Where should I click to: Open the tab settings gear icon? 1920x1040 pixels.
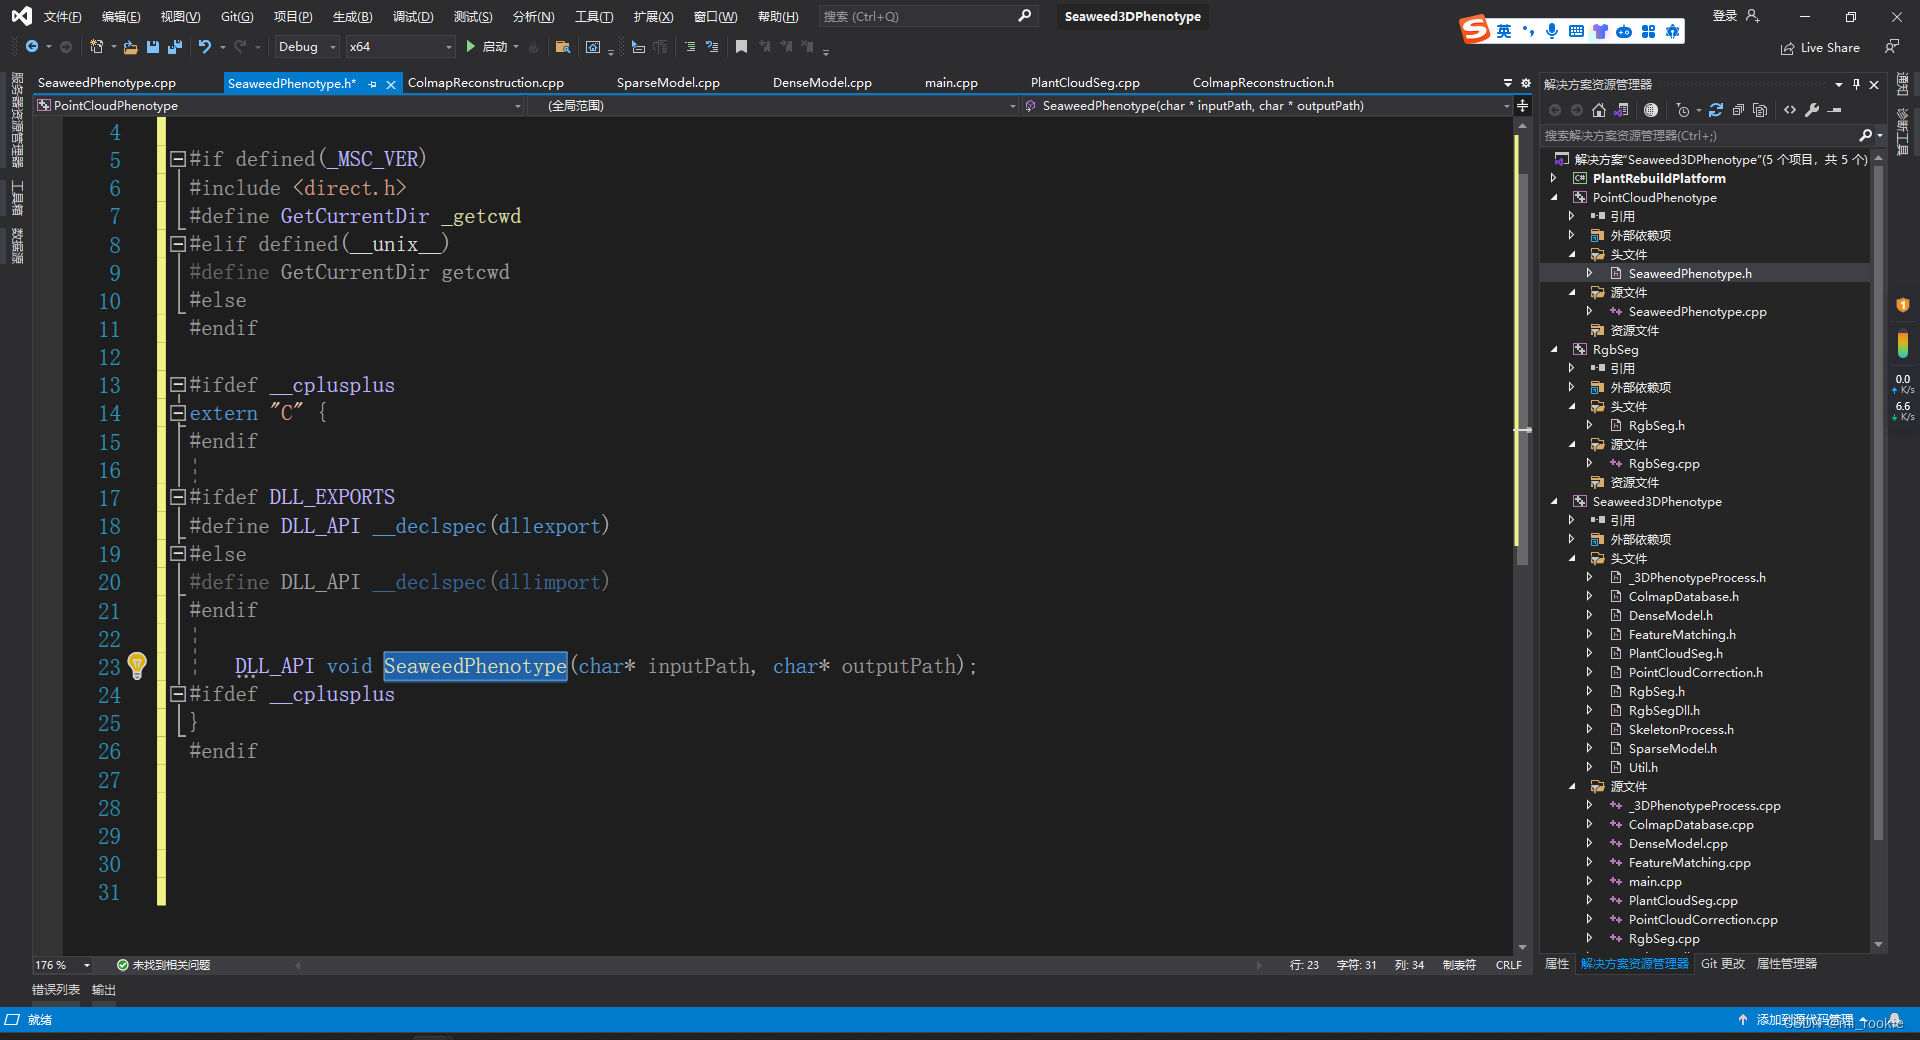click(x=1526, y=83)
